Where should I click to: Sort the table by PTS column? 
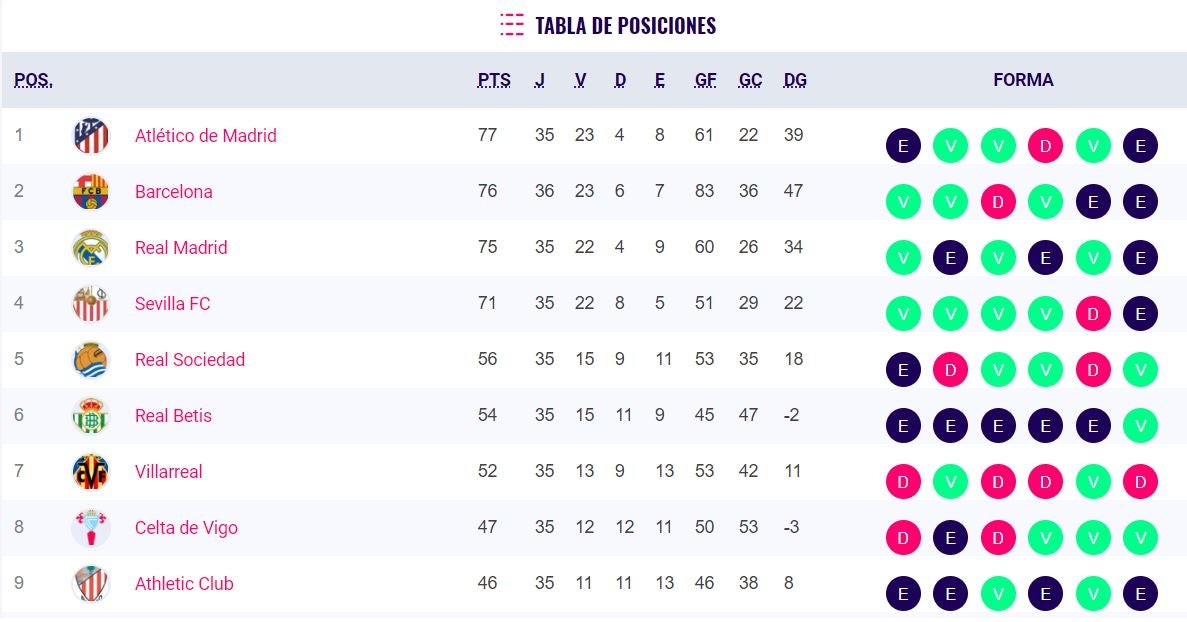pos(495,80)
